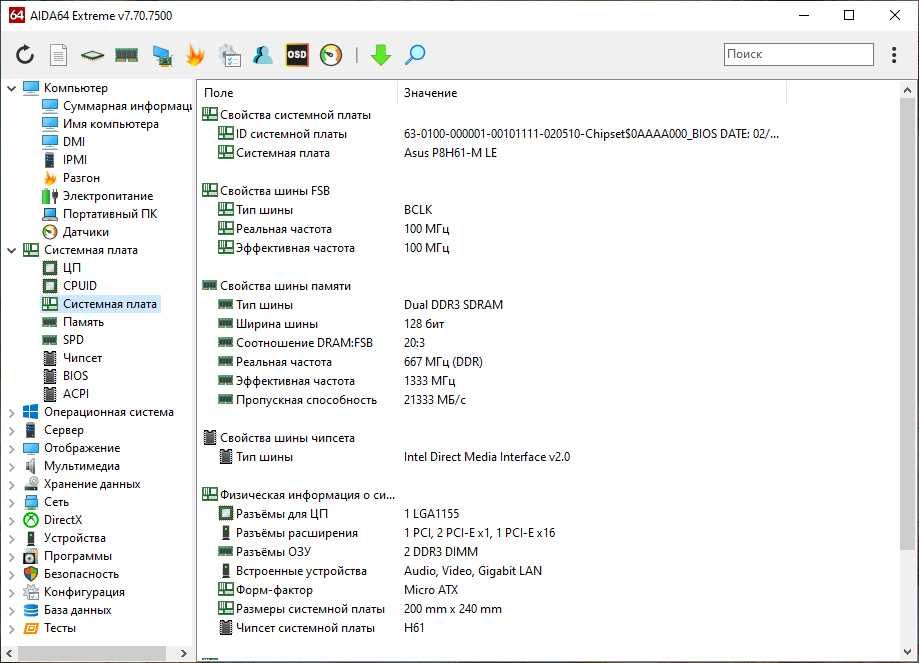Open the CPUID tree item

[x=70, y=286]
